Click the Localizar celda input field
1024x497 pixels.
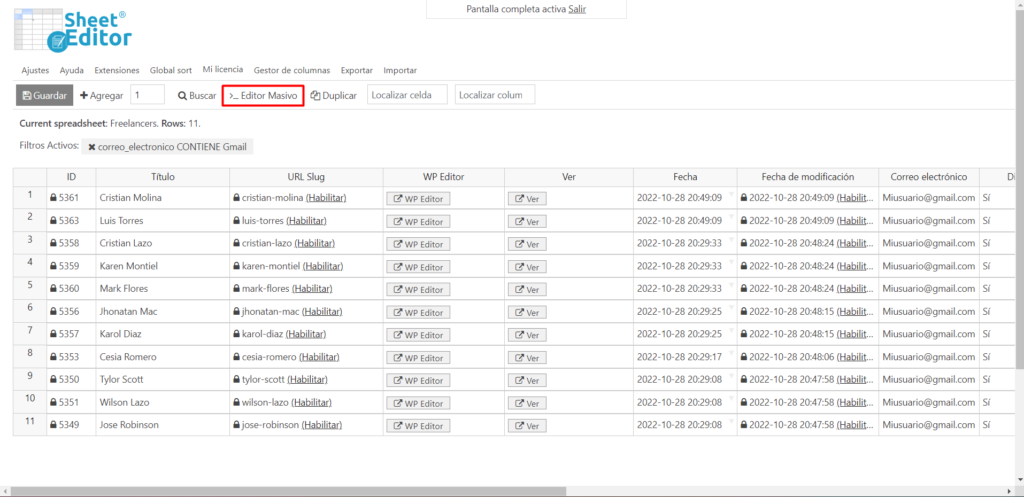pyautogui.click(x=407, y=95)
